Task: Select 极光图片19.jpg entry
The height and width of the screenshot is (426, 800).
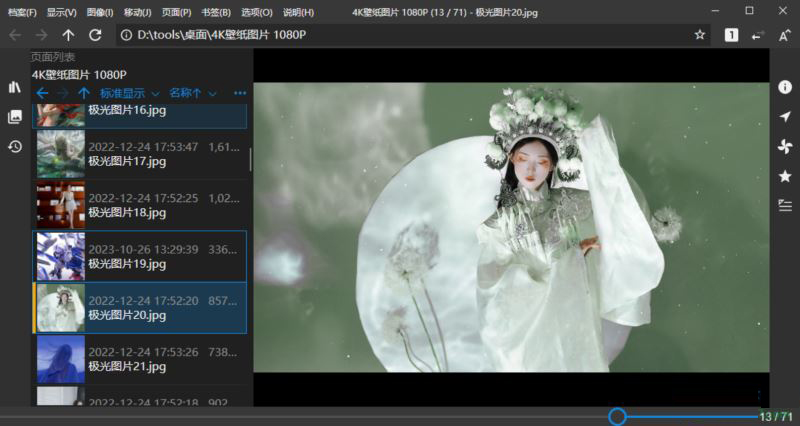Action: click(x=140, y=256)
